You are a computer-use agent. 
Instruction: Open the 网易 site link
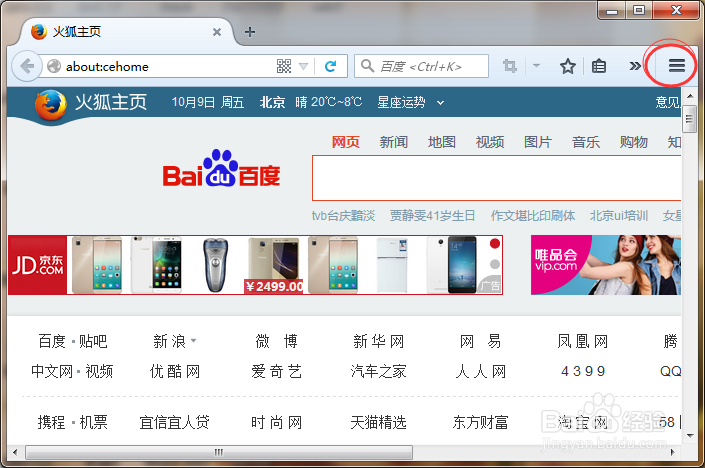pos(480,341)
